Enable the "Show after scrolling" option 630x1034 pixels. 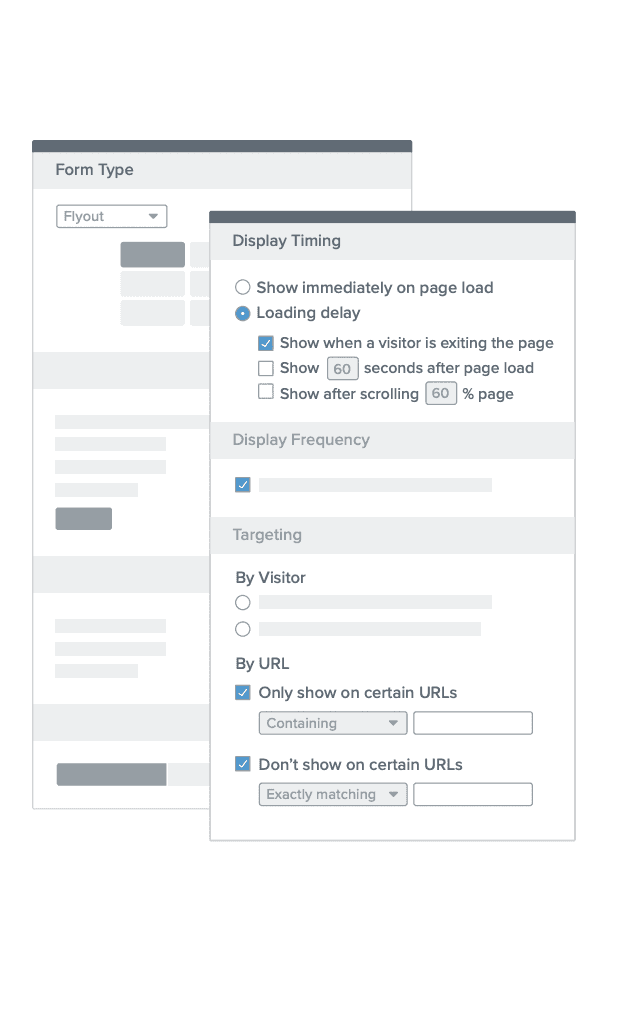266,393
